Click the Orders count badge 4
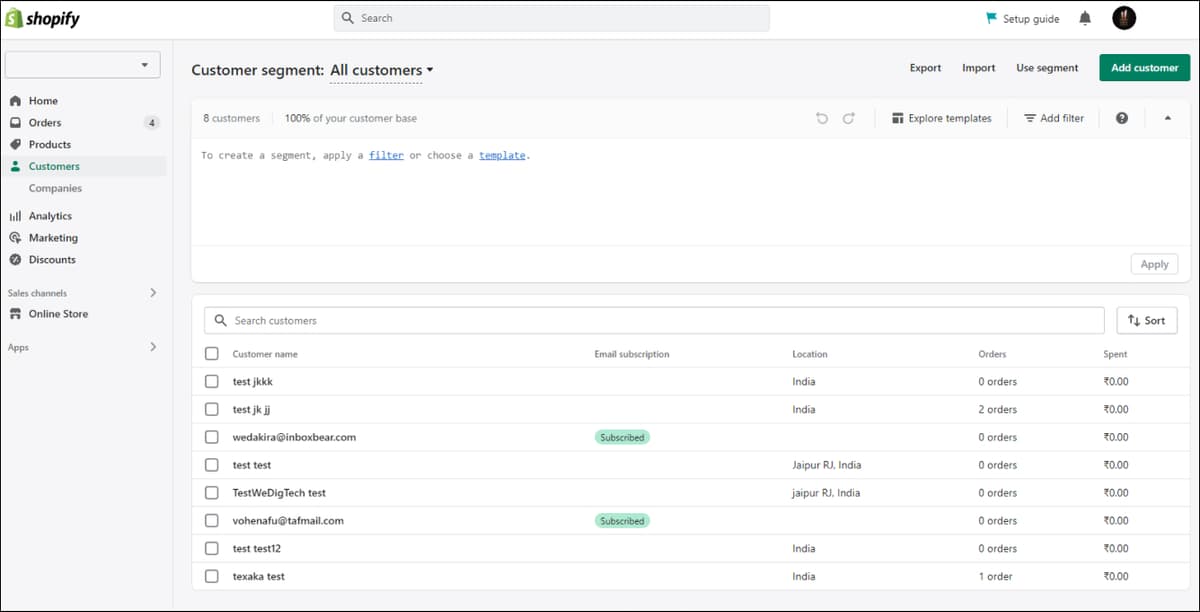The width and height of the screenshot is (1200, 612). click(152, 123)
